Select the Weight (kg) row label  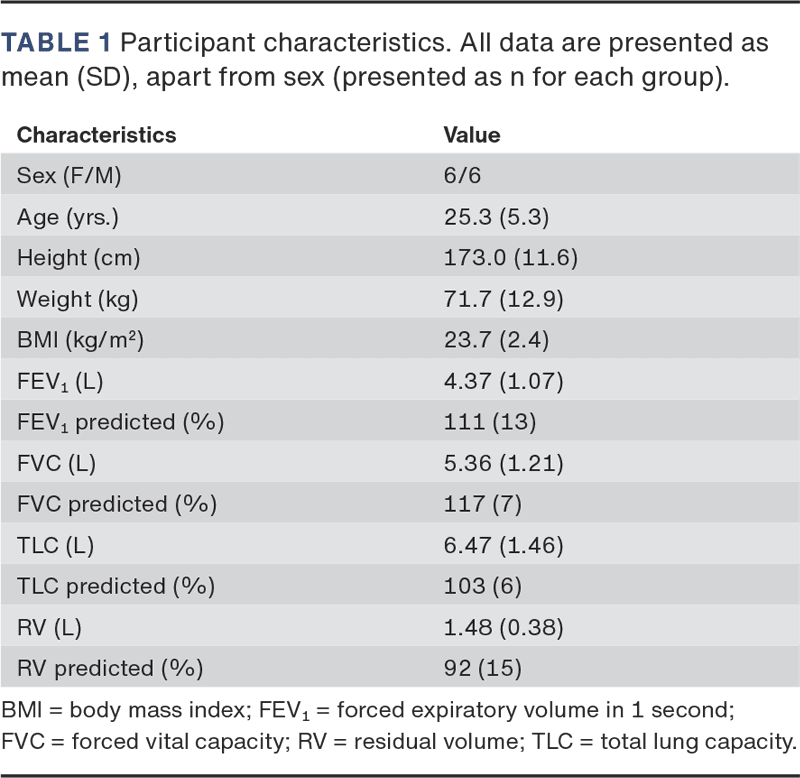tap(78, 299)
